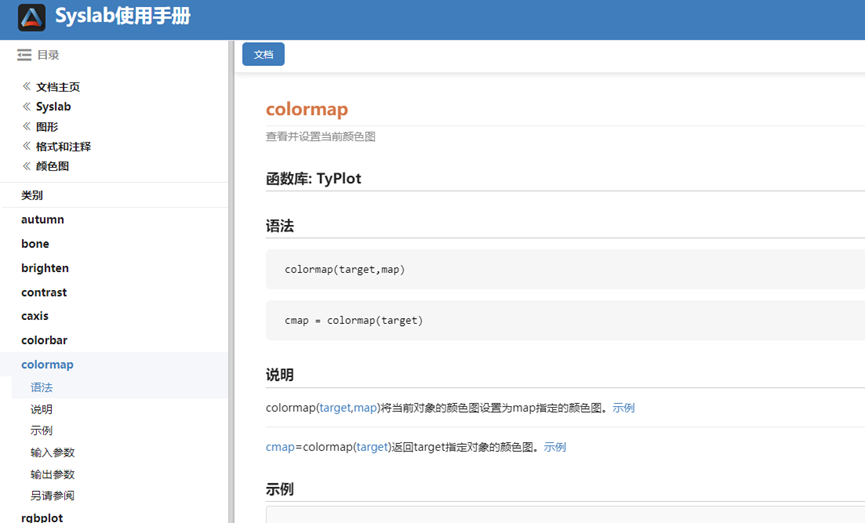Click the map link in colormap(target,map)
865x523 pixels.
(x=365, y=408)
